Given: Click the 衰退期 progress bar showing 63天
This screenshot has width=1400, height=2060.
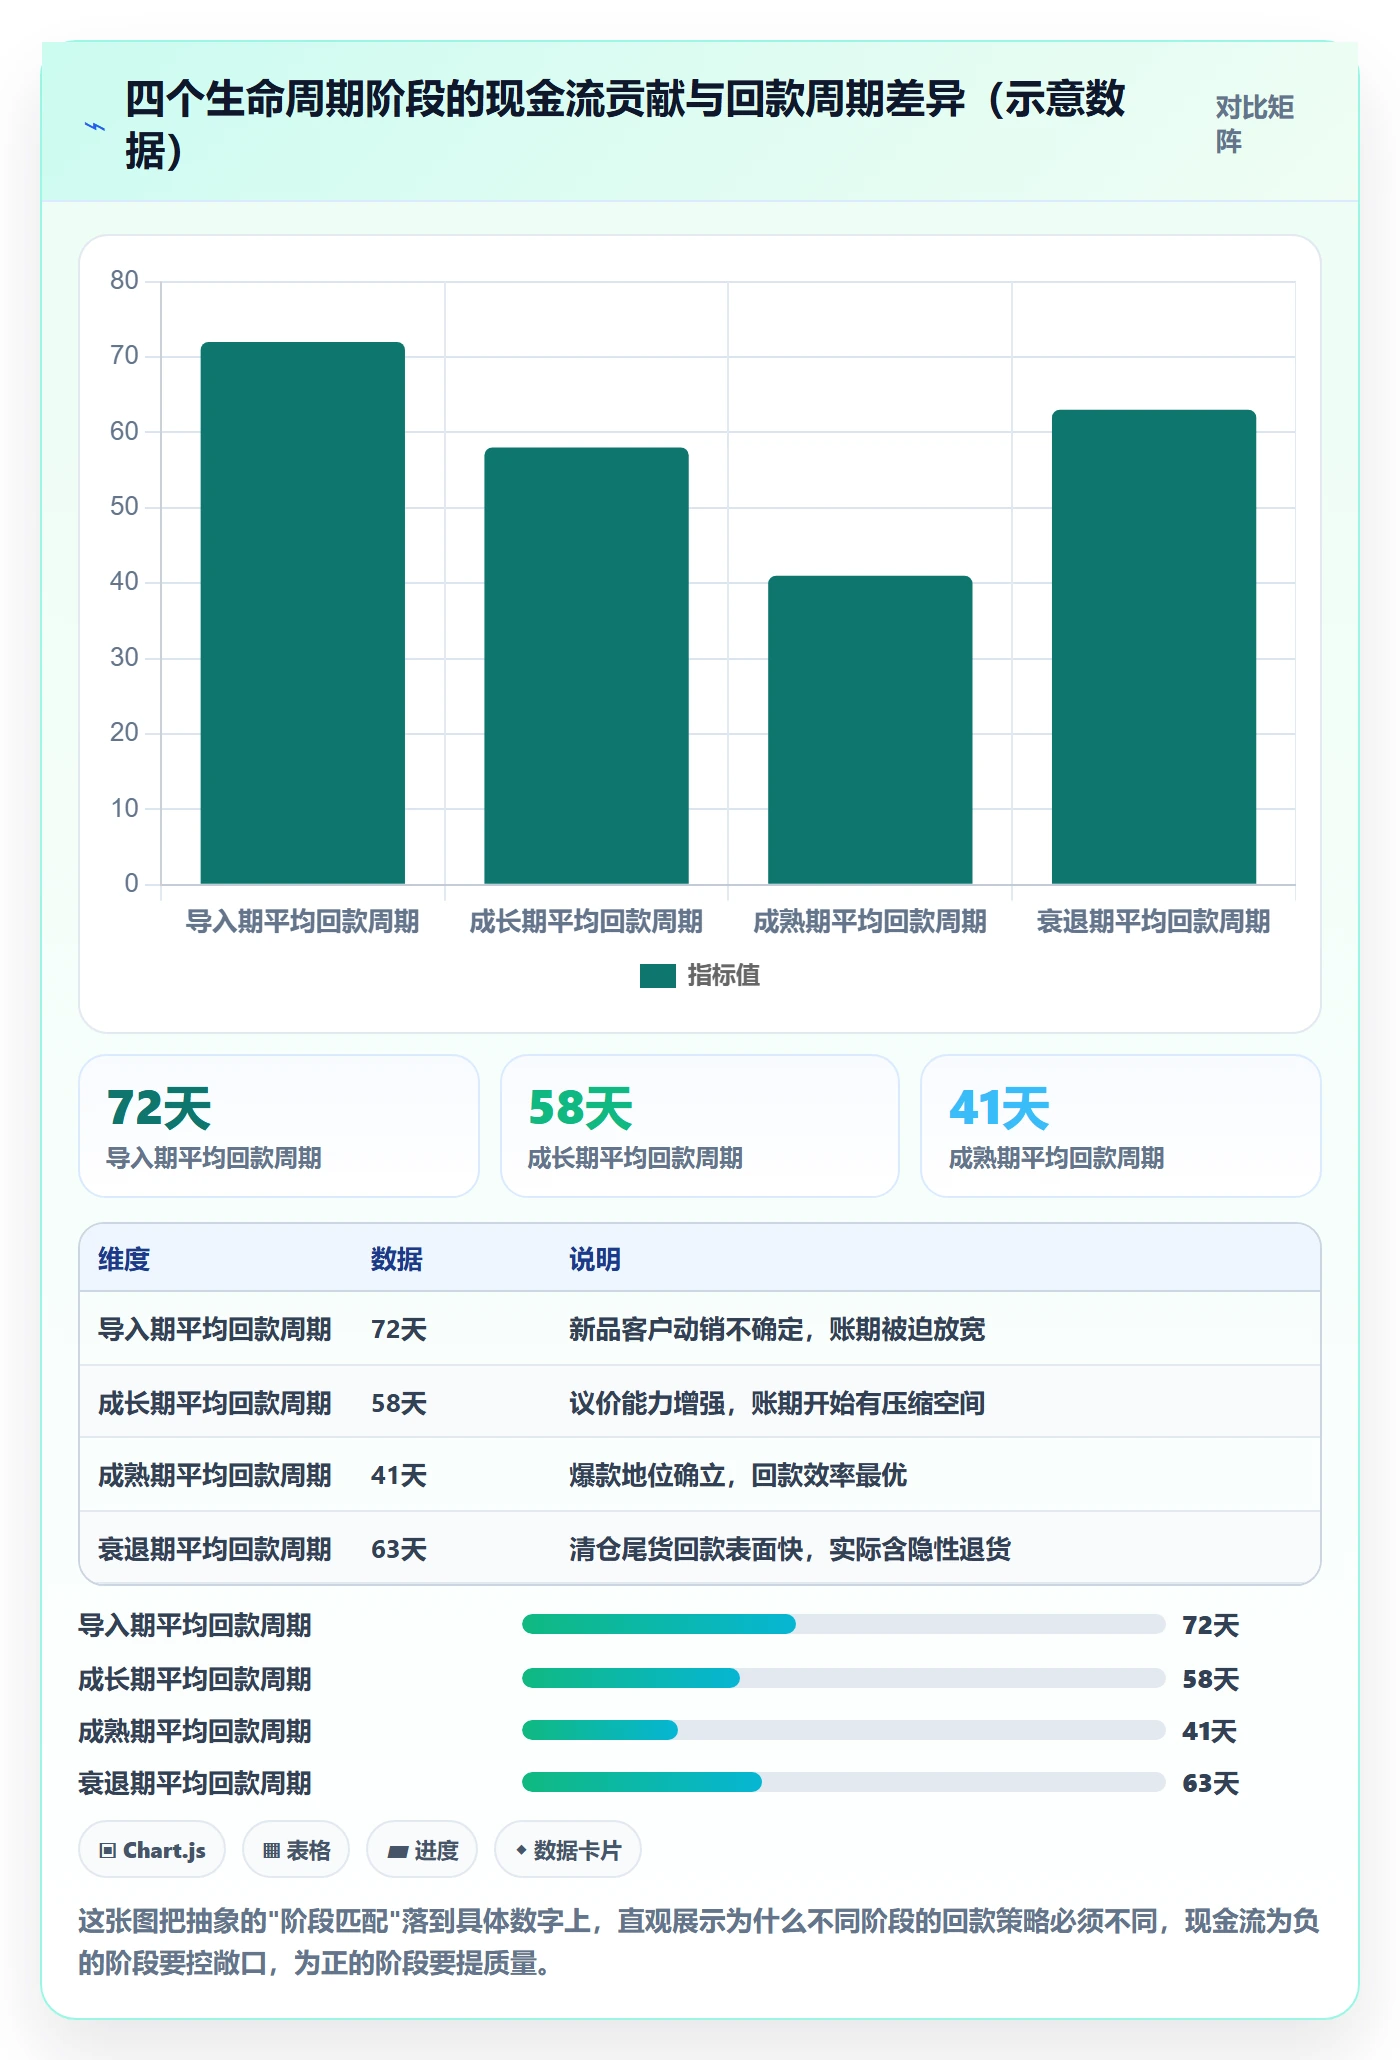Looking at the screenshot, I should tap(844, 1782).
